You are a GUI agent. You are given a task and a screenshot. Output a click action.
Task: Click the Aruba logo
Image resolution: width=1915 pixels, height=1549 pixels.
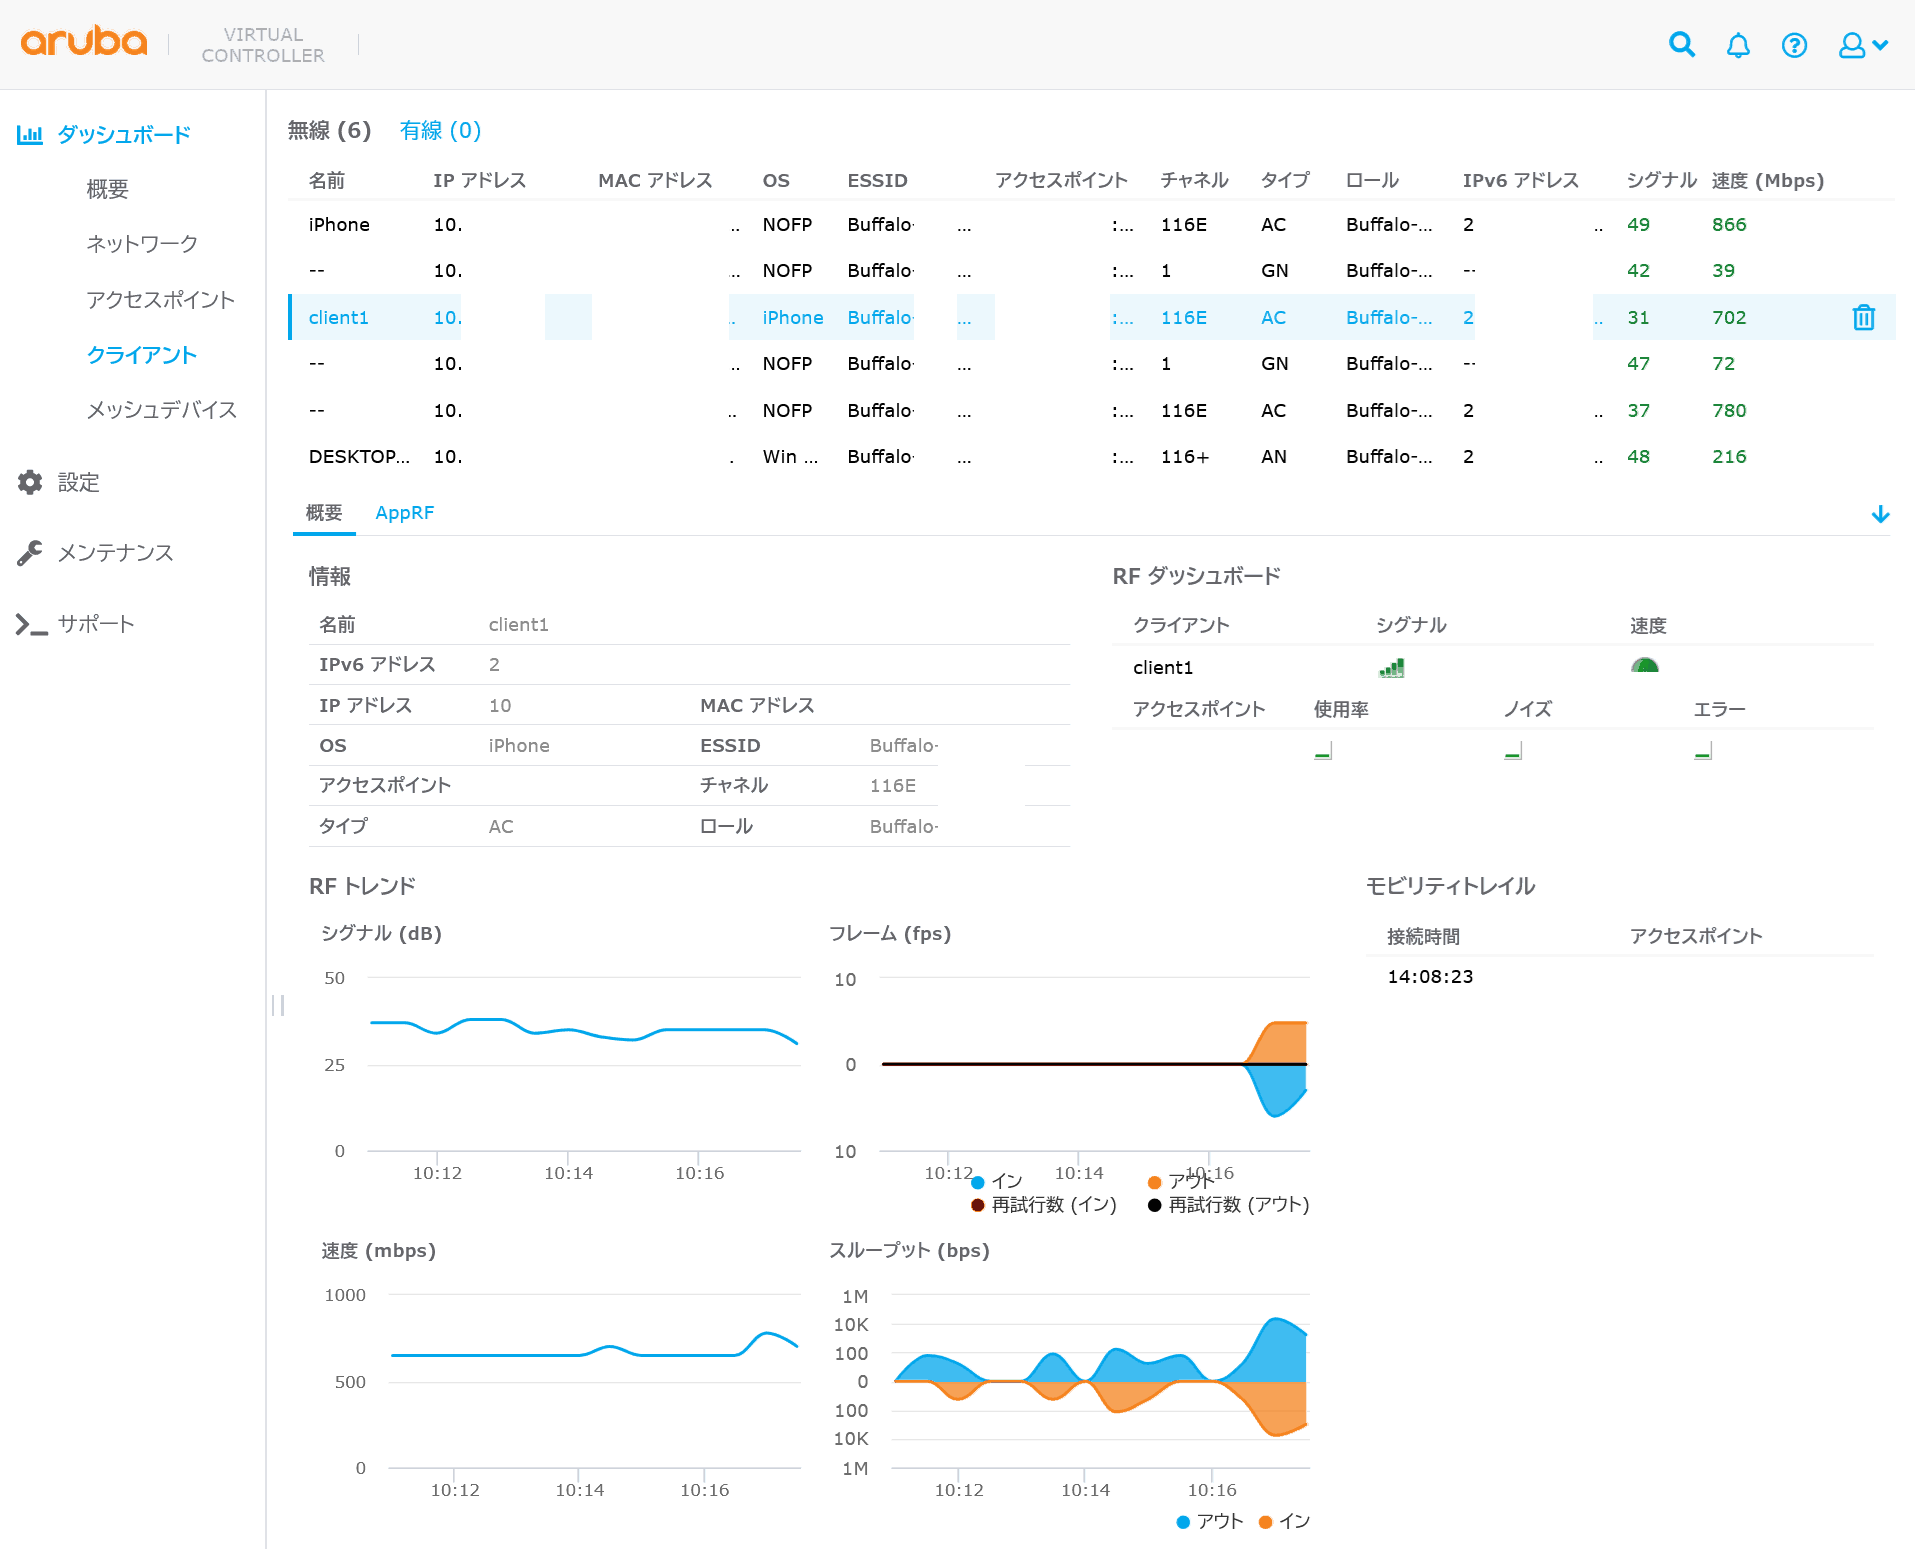point(84,42)
